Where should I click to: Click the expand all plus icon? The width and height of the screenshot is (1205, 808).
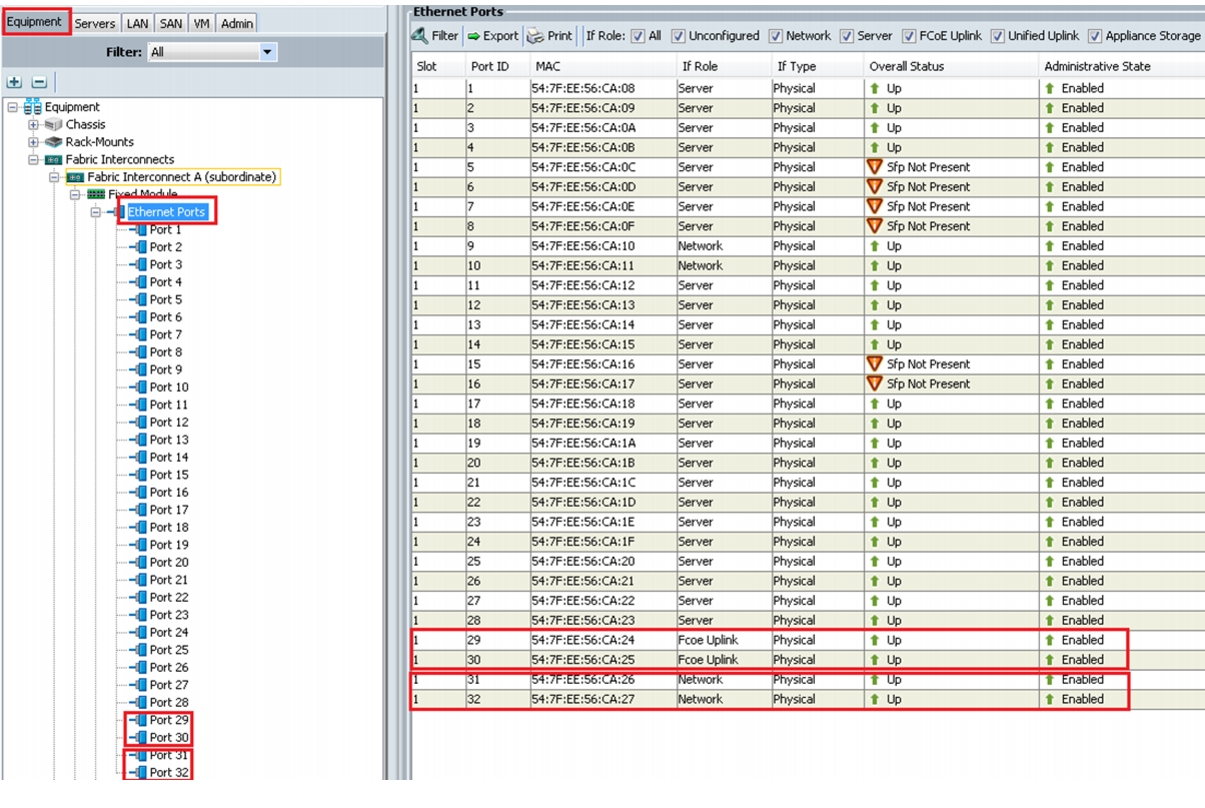click(15, 82)
